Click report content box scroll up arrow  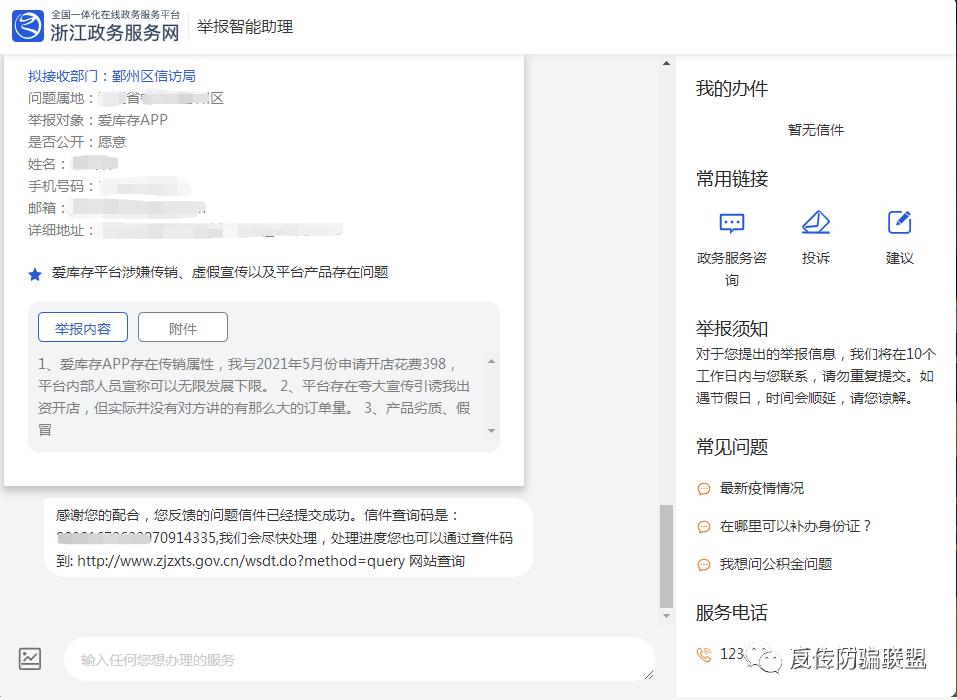491,362
